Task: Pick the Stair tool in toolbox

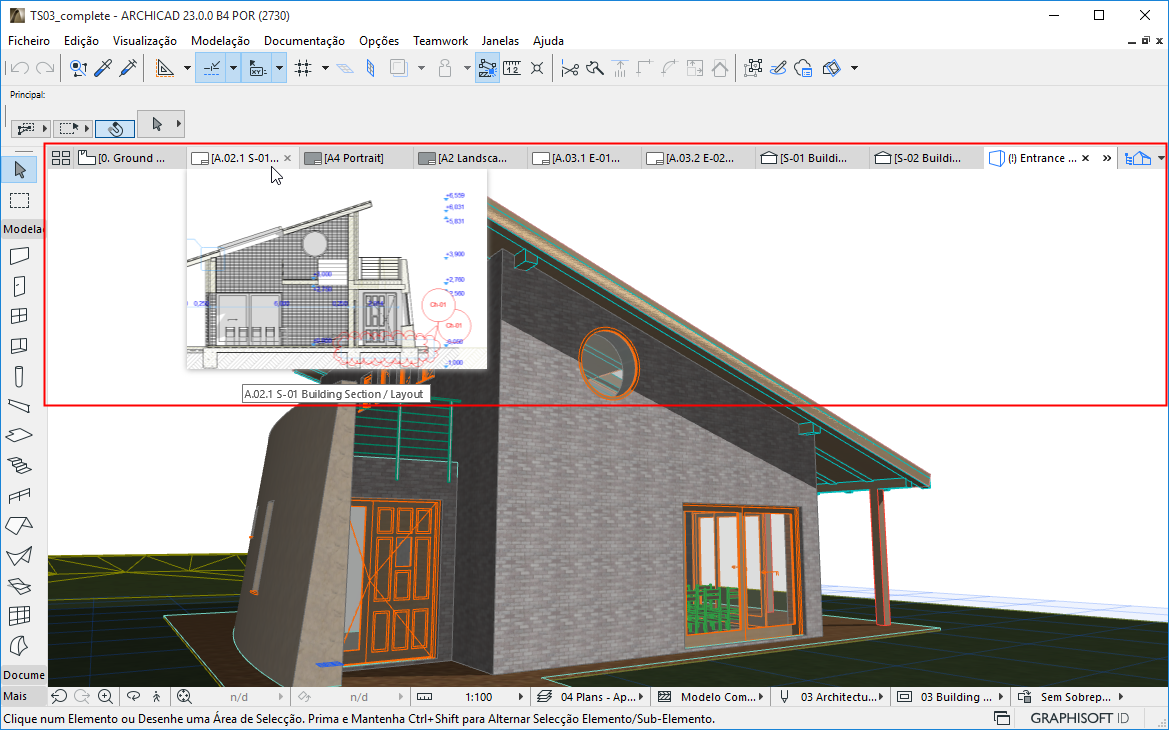Action: click(19, 465)
